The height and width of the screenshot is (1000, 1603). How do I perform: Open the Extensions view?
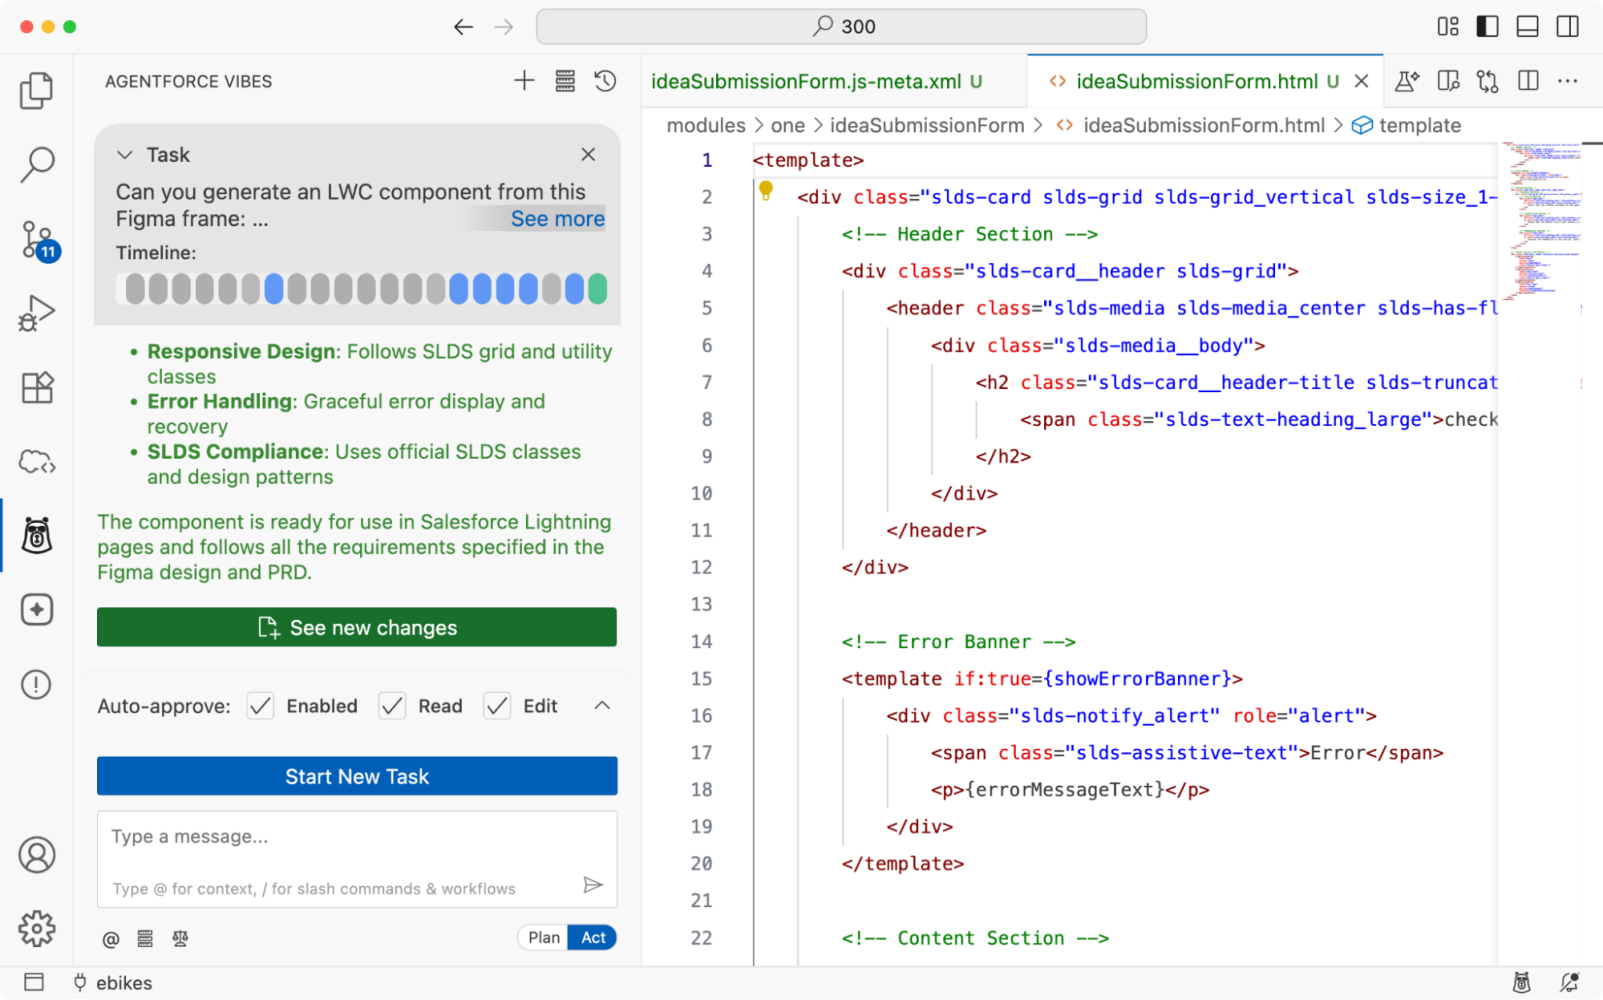pyautogui.click(x=37, y=388)
